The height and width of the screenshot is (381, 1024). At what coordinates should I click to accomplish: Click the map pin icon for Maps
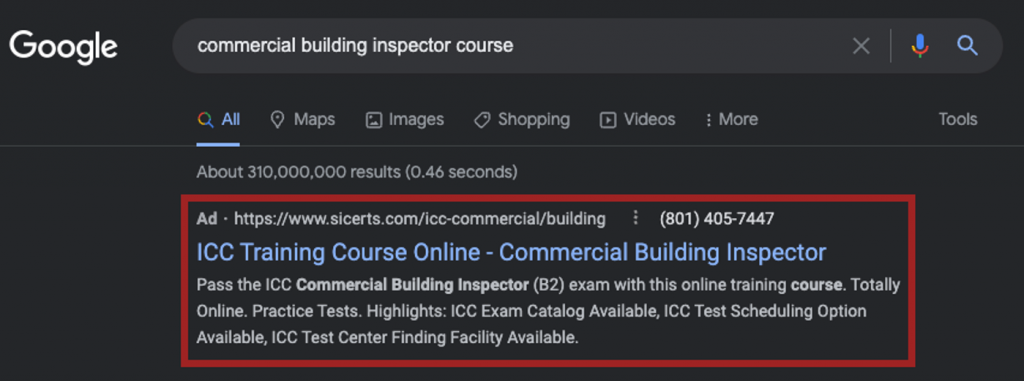click(278, 120)
